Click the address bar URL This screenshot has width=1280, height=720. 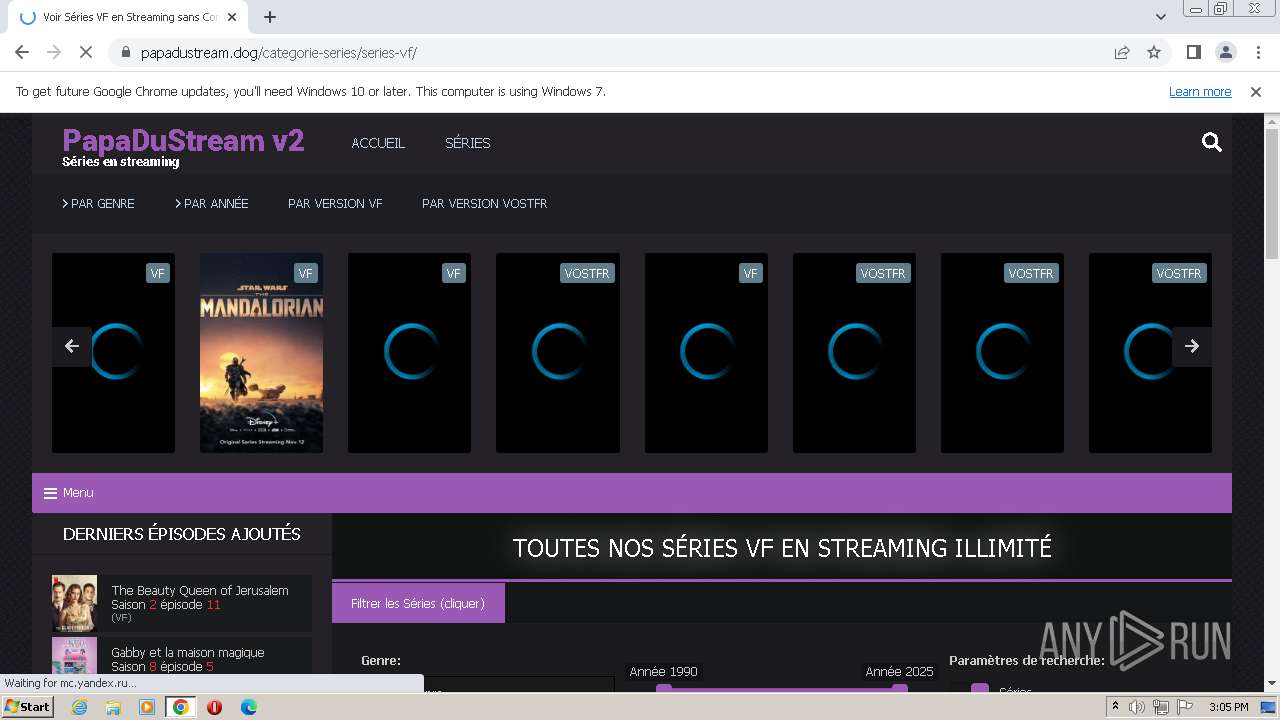tap(279, 52)
